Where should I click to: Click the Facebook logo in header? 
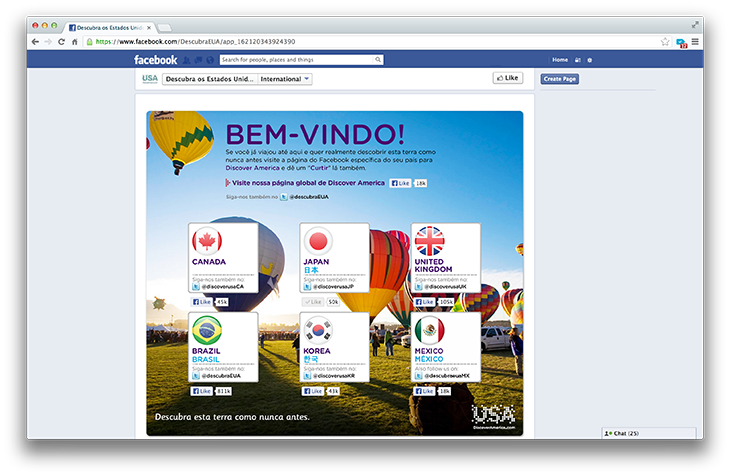click(154, 60)
